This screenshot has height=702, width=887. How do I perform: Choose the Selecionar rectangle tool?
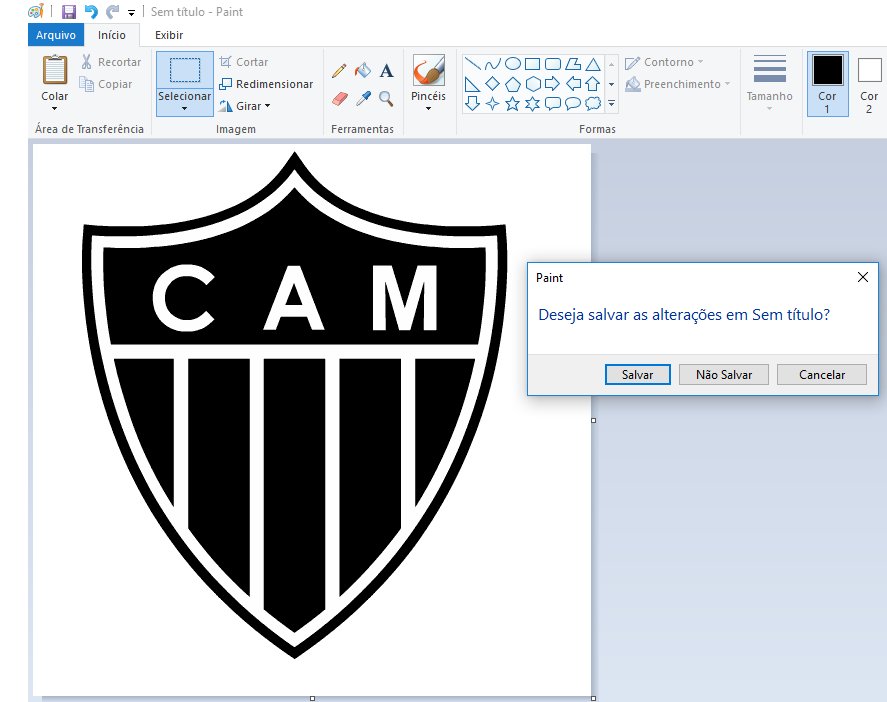(x=185, y=70)
